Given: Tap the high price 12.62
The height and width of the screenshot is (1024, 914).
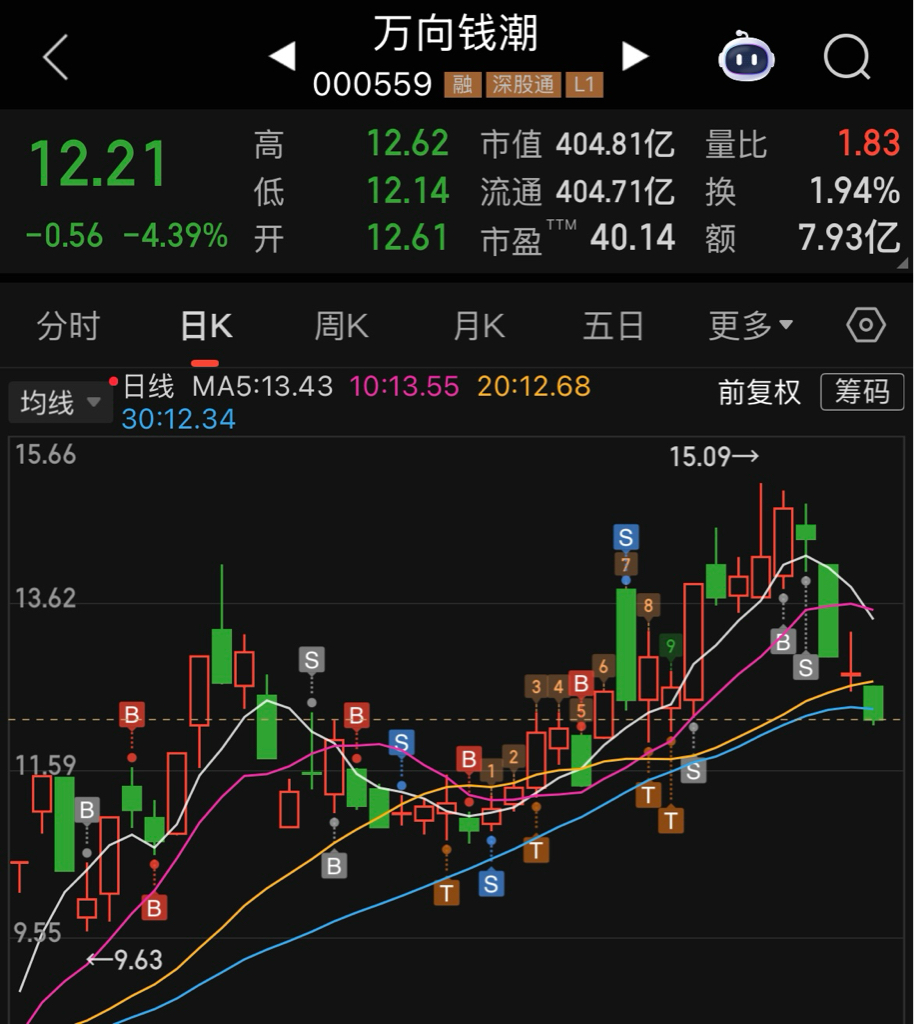Looking at the screenshot, I should [408, 143].
